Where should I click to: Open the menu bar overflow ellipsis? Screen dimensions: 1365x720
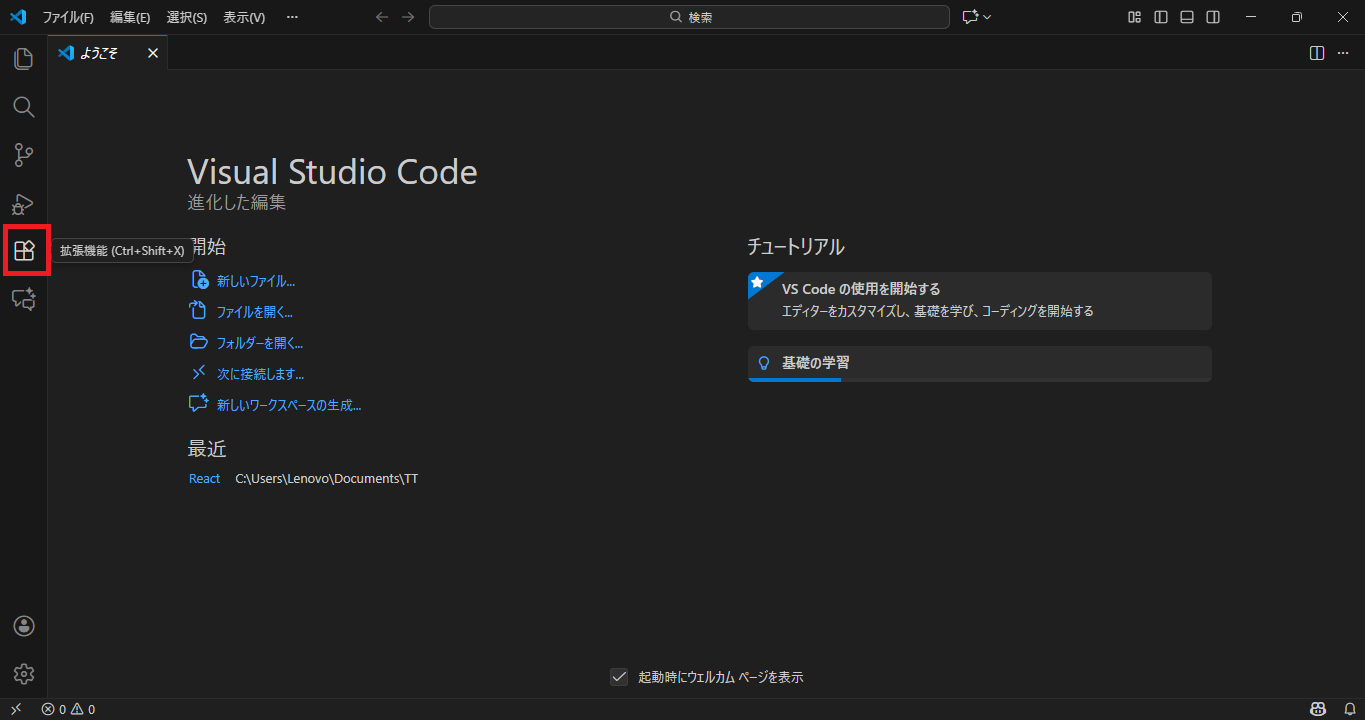[291, 17]
